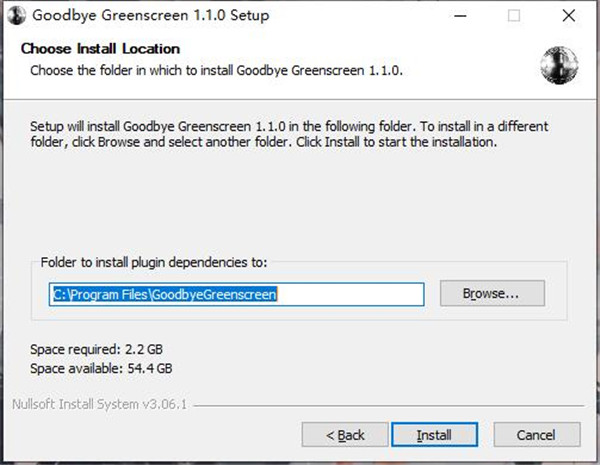Open the Browse folder dialog
Image resolution: width=600 pixels, height=465 pixels.
(x=492, y=294)
